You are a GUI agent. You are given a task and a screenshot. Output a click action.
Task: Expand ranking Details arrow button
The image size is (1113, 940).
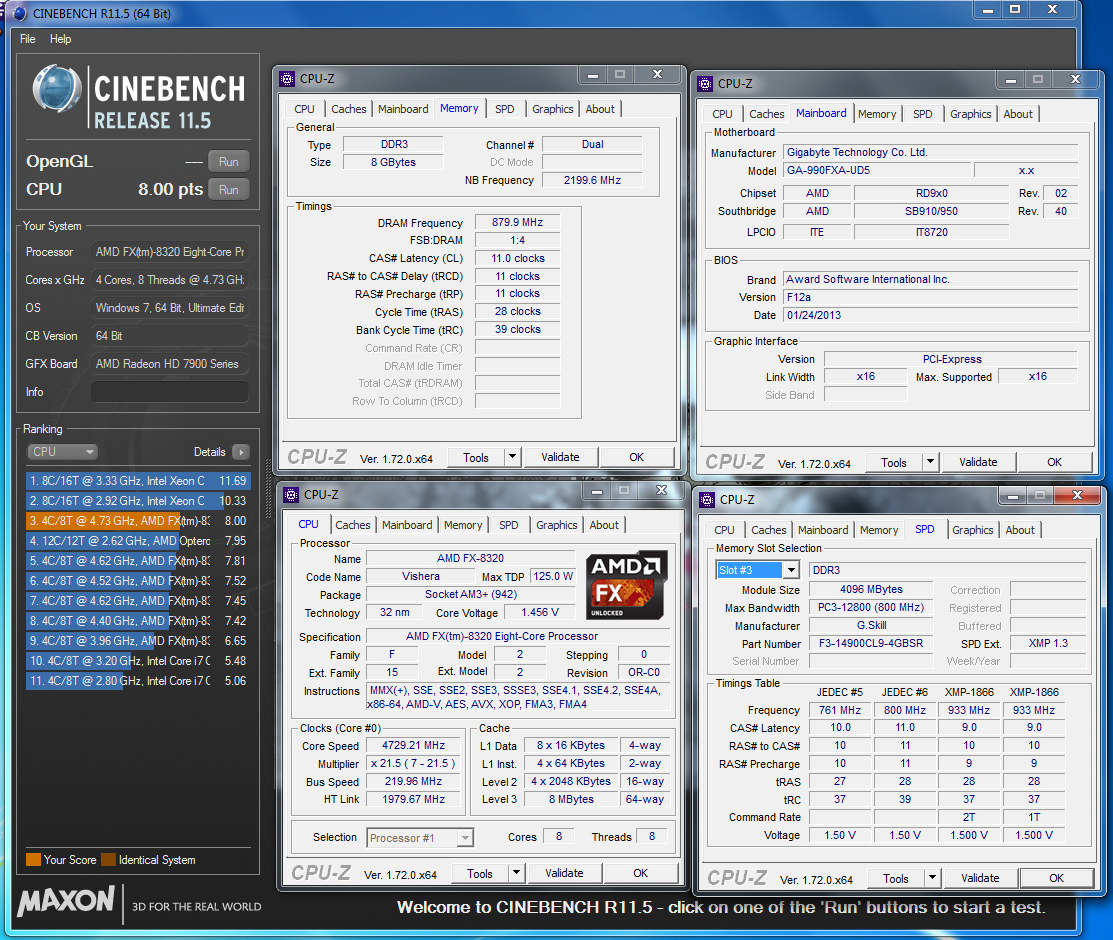(241, 452)
